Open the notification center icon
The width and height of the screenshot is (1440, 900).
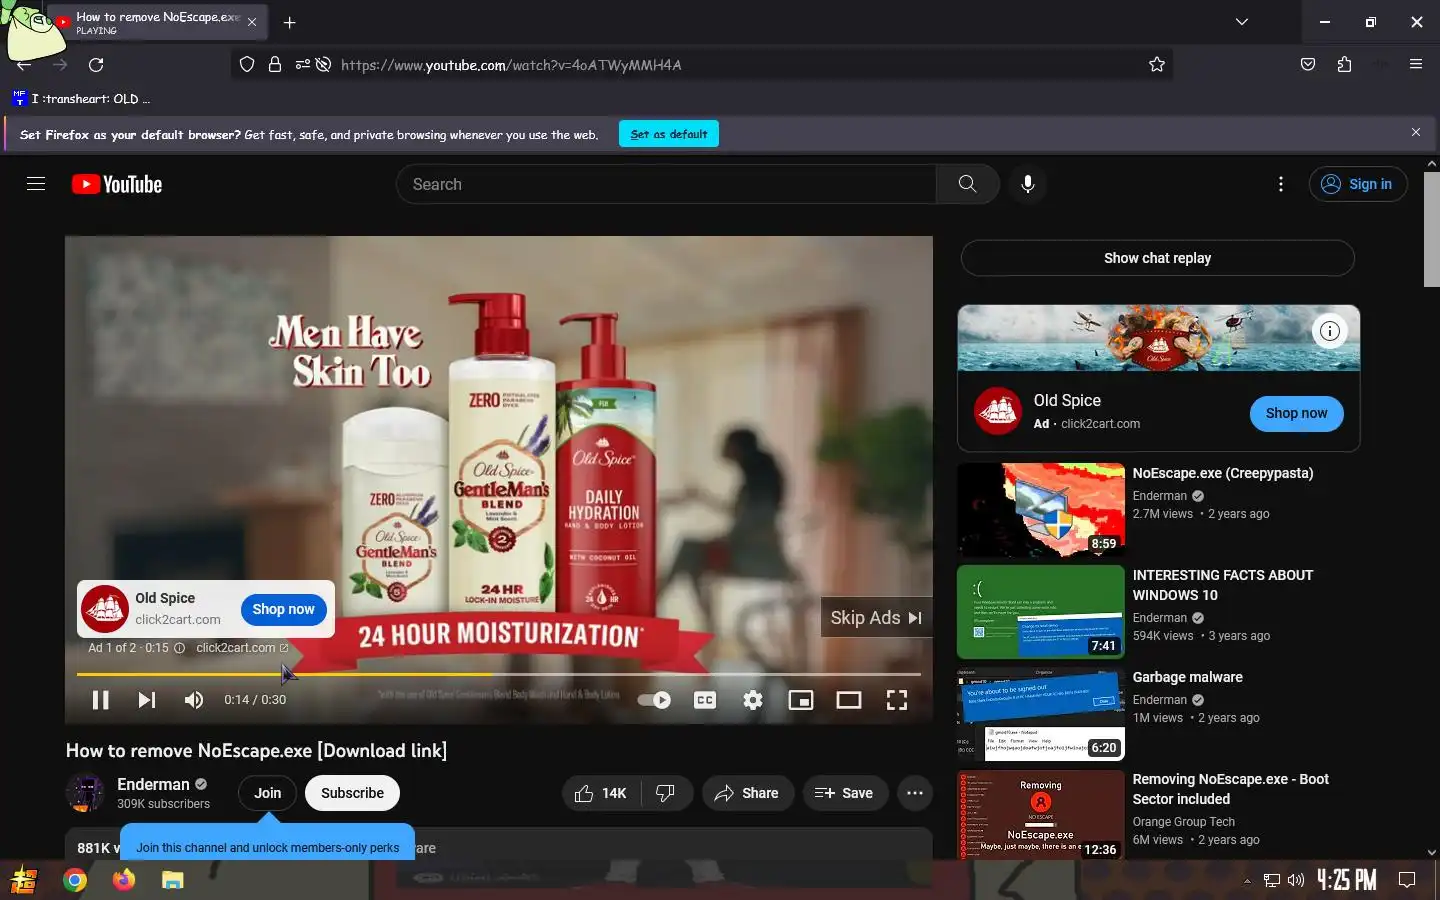tap(1407, 880)
